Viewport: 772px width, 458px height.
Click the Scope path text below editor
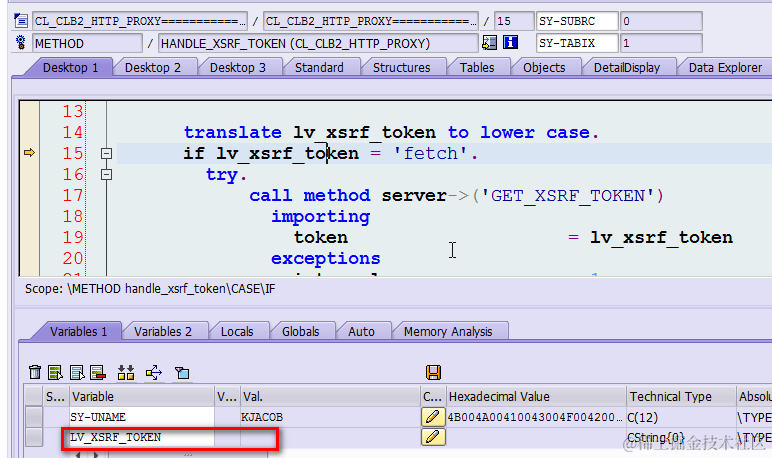[x=150, y=289]
